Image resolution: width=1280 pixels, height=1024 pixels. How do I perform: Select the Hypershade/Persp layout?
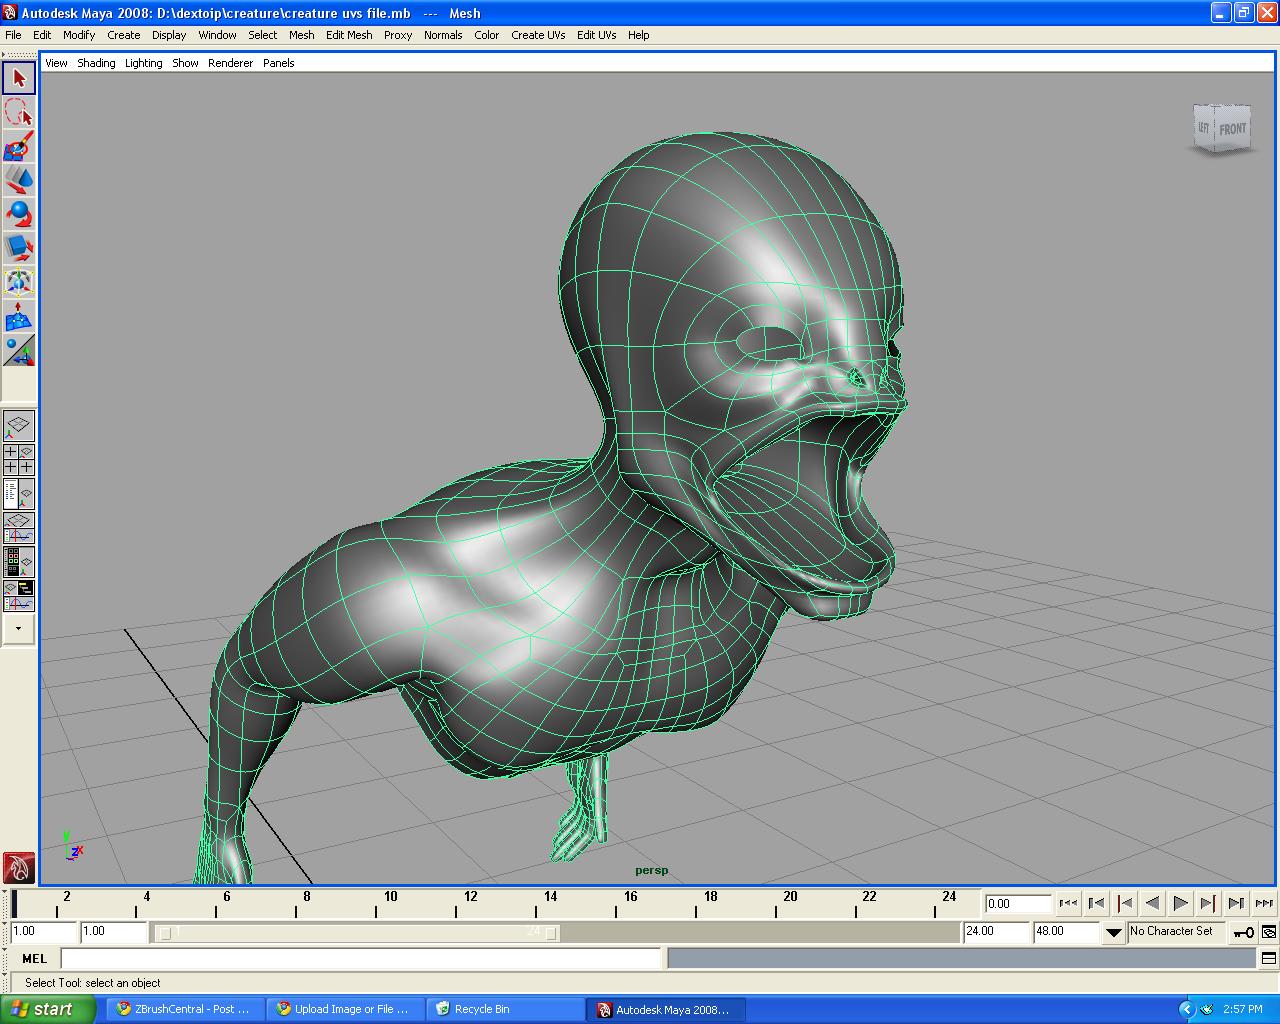(19, 562)
